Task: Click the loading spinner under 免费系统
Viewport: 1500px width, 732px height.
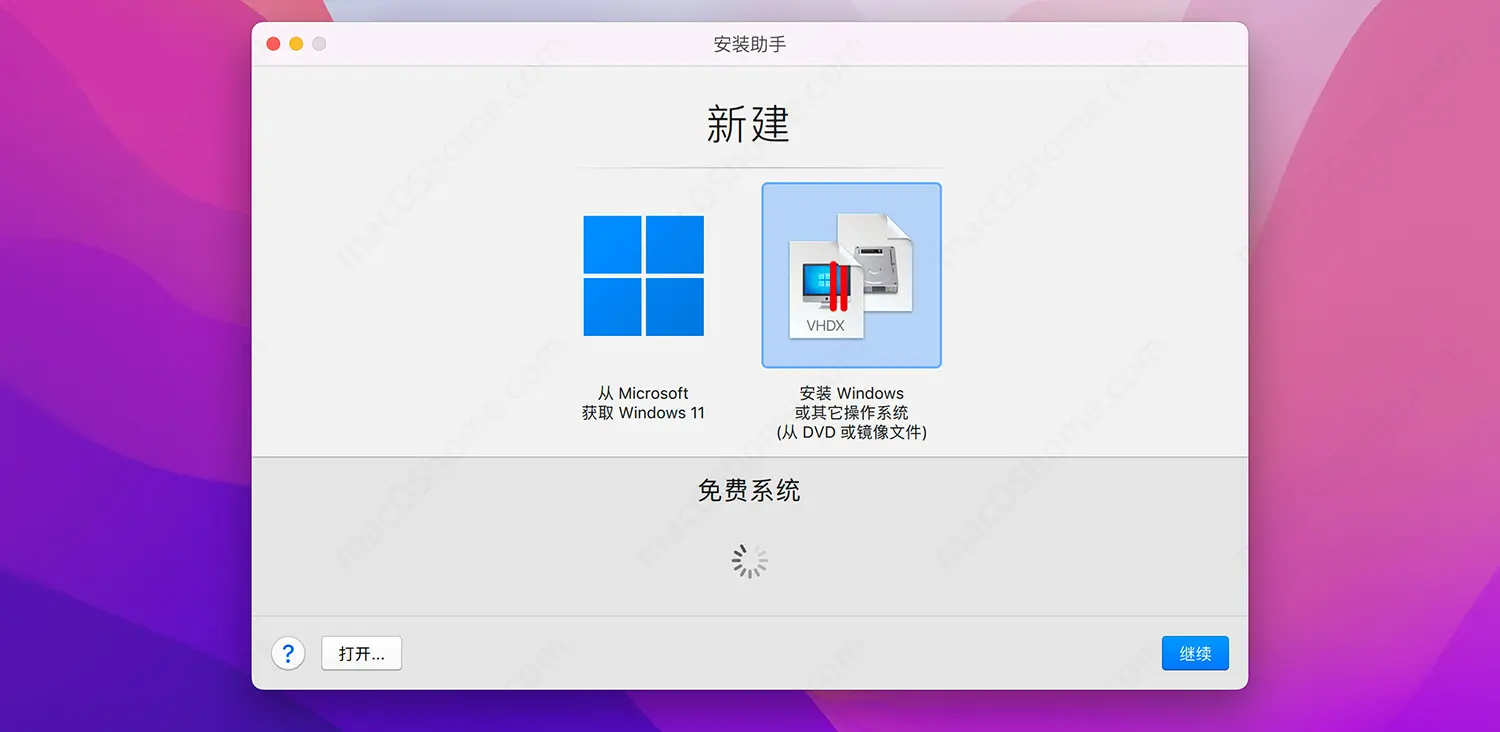Action: tap(749, 562)
